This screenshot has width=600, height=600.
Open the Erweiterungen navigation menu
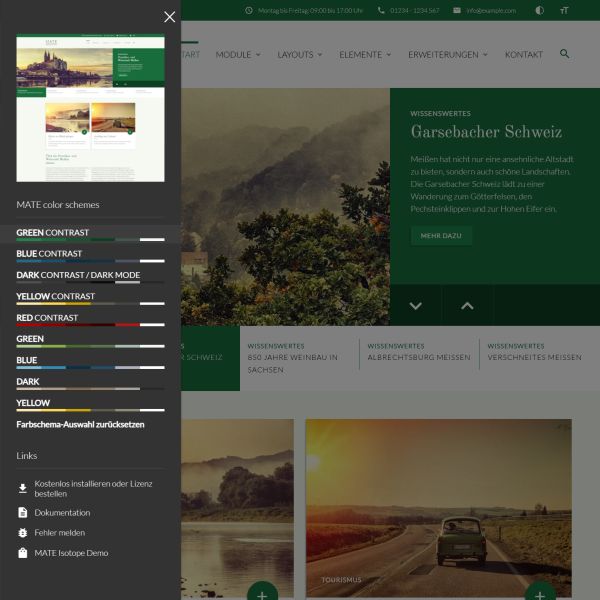[x=448, y=54]
